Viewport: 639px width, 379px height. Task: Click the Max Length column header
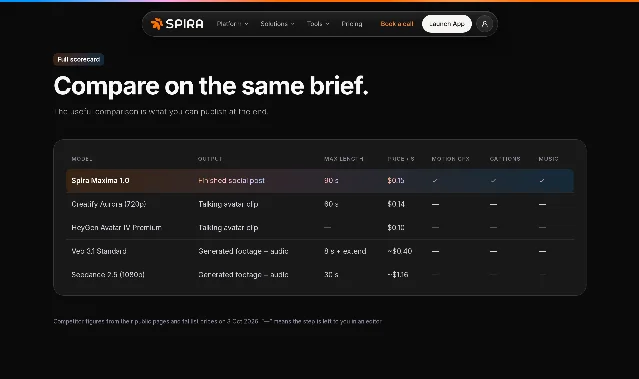[344, 159]
